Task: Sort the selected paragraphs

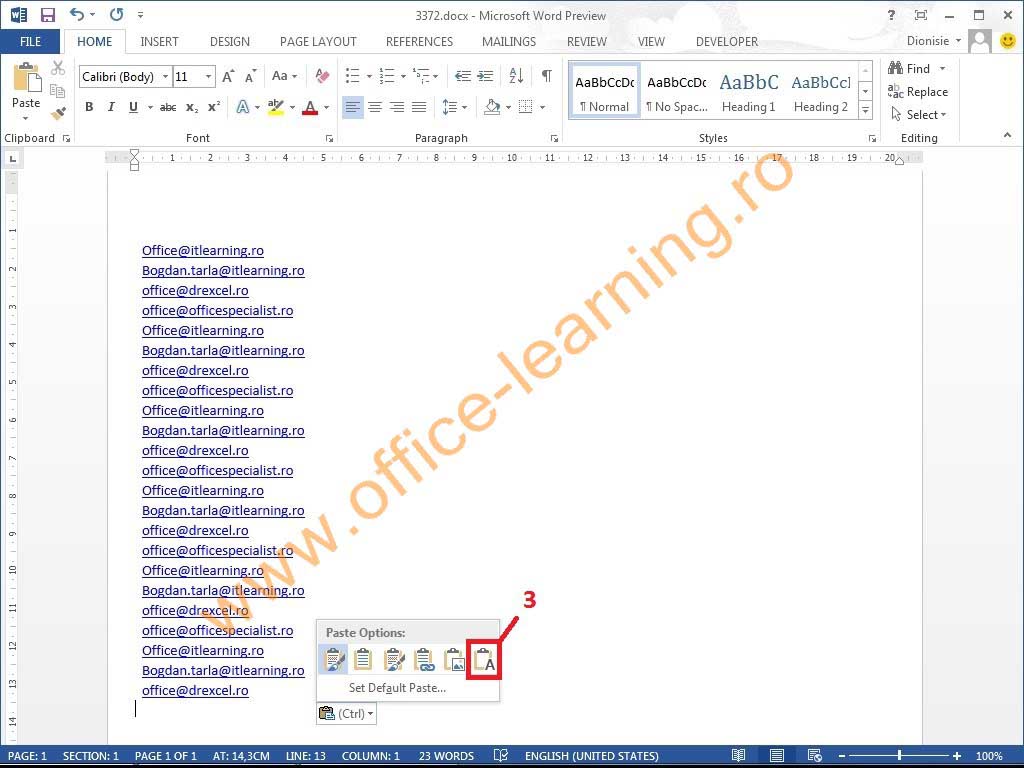Action: coord(516,76)
